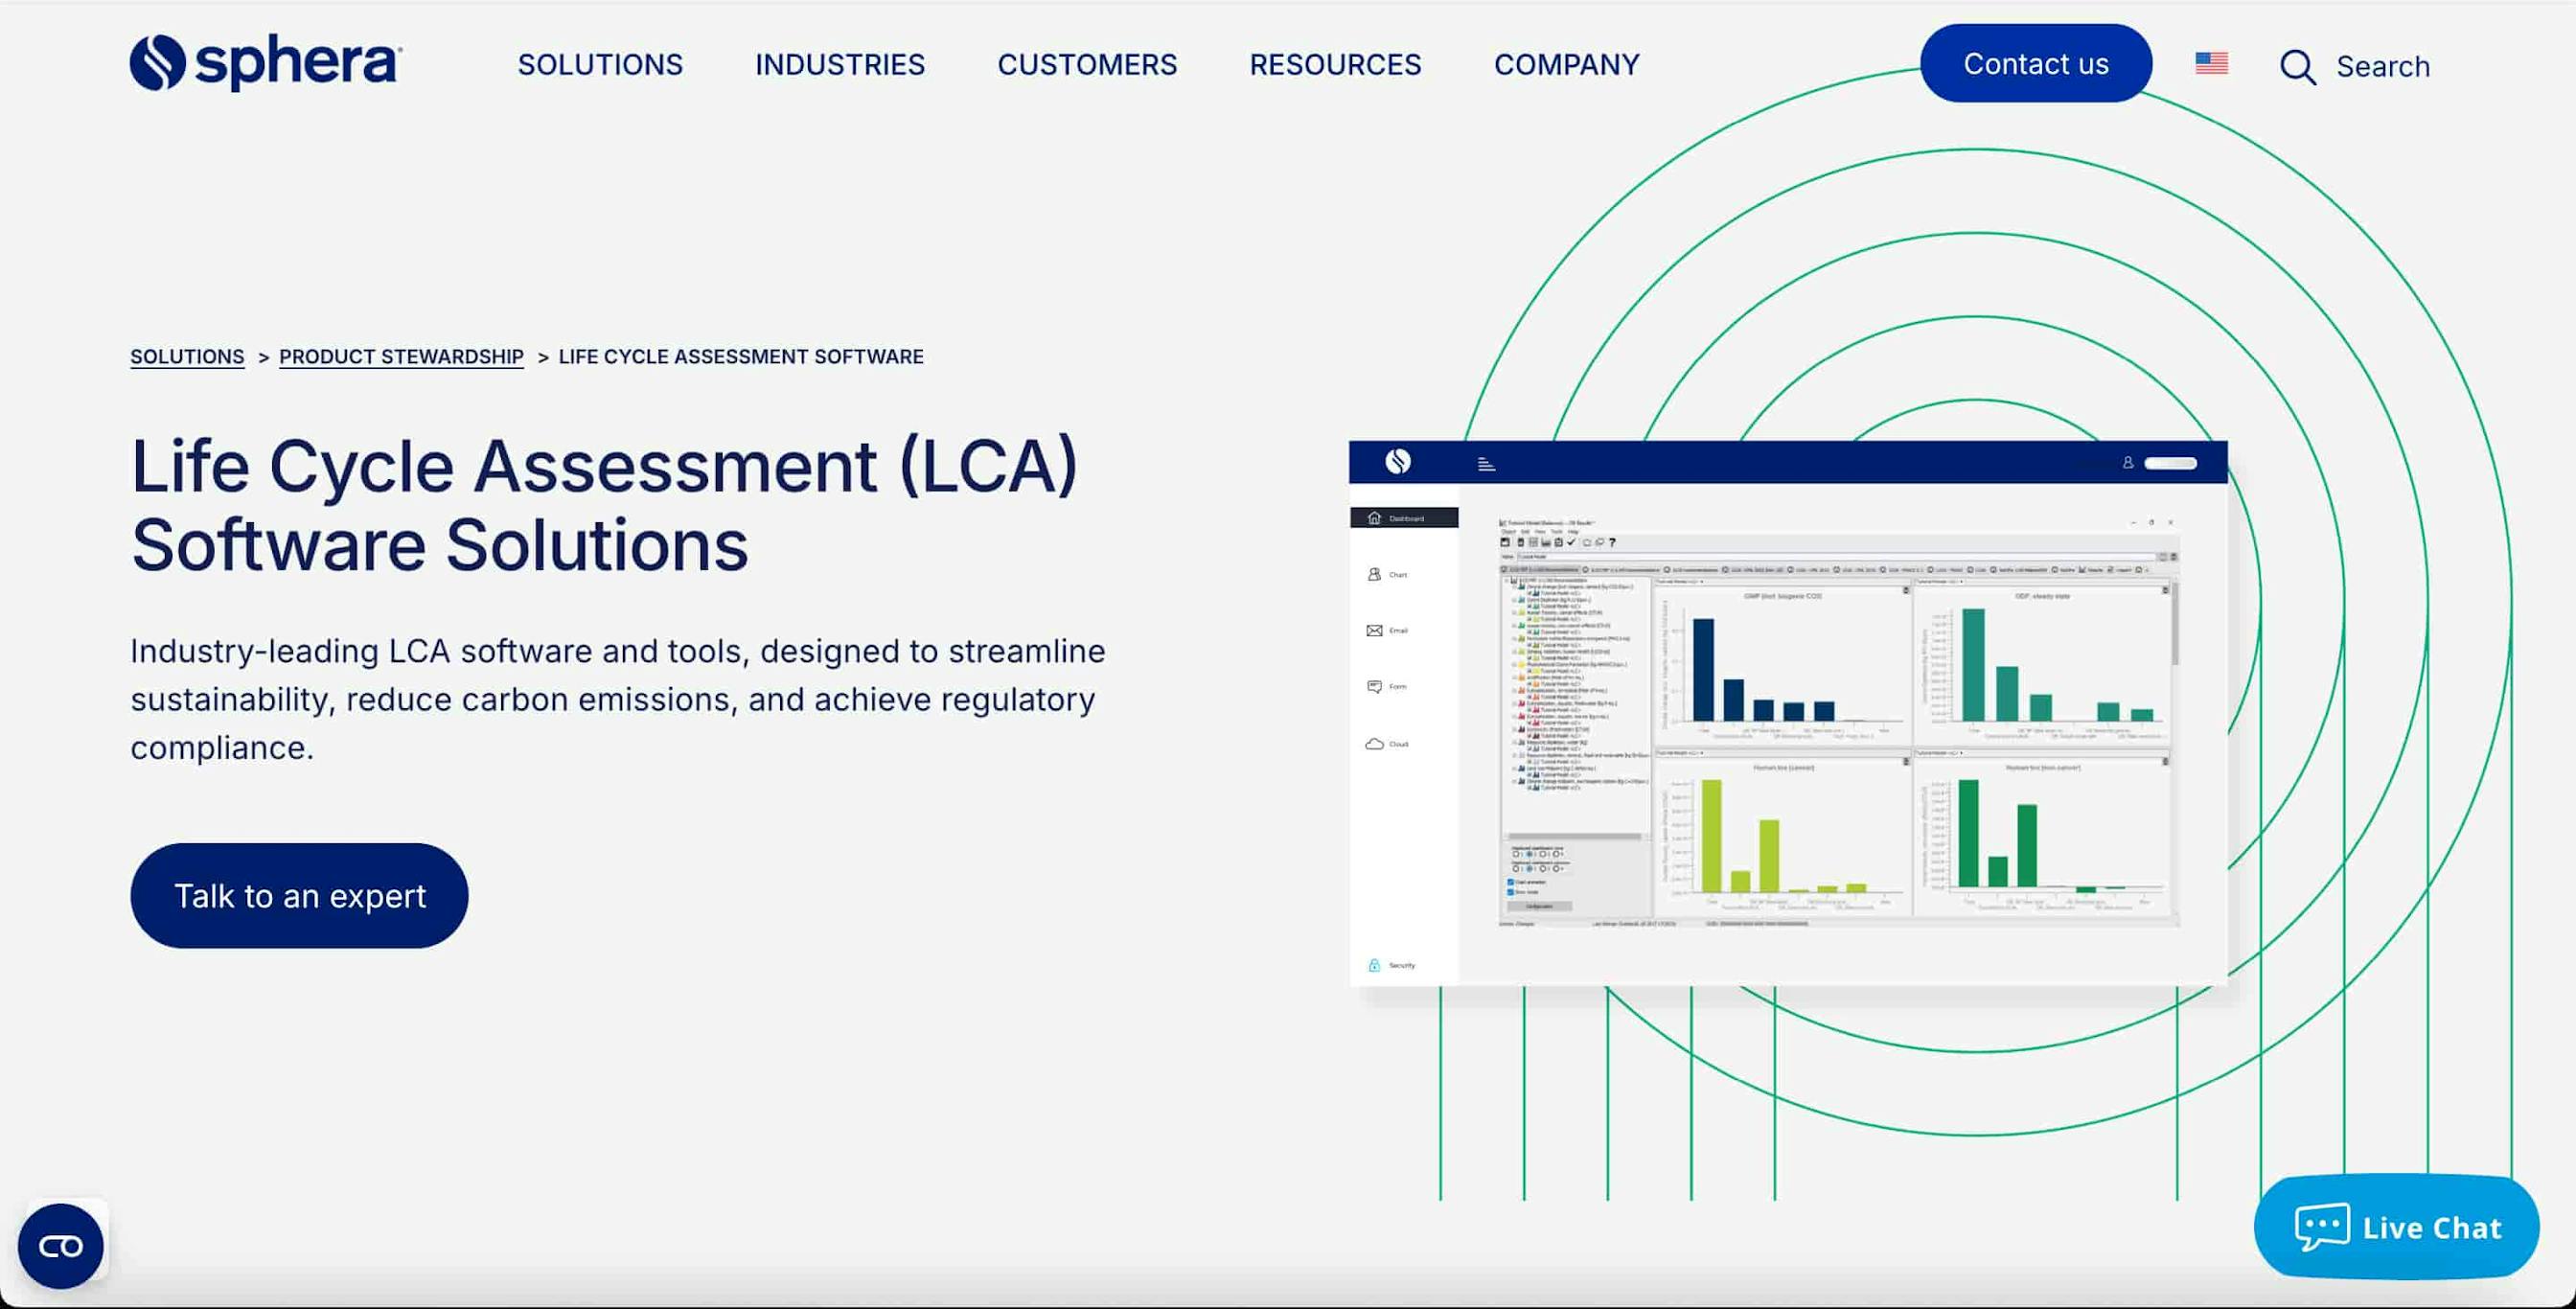This screenshot has height=1309, width=2576.
Task: Open the INDUSTRIES menu
Action: (839, 65)
